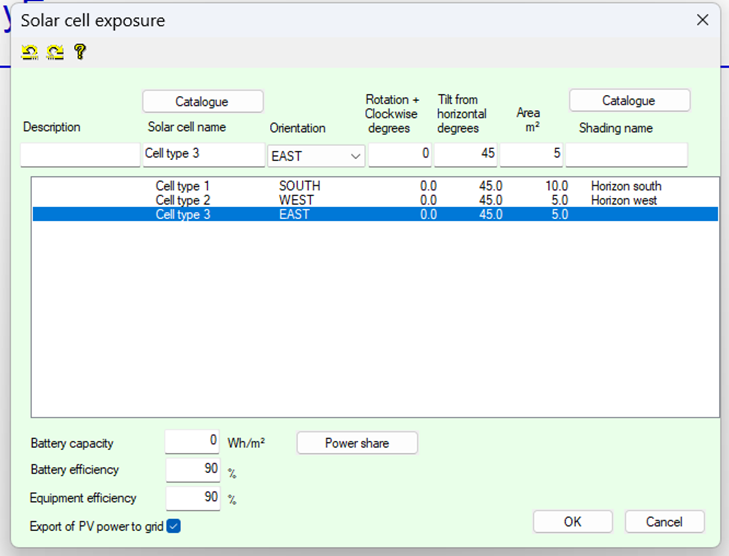
Task: Click the Description input field
Action: tap(80, 155)
